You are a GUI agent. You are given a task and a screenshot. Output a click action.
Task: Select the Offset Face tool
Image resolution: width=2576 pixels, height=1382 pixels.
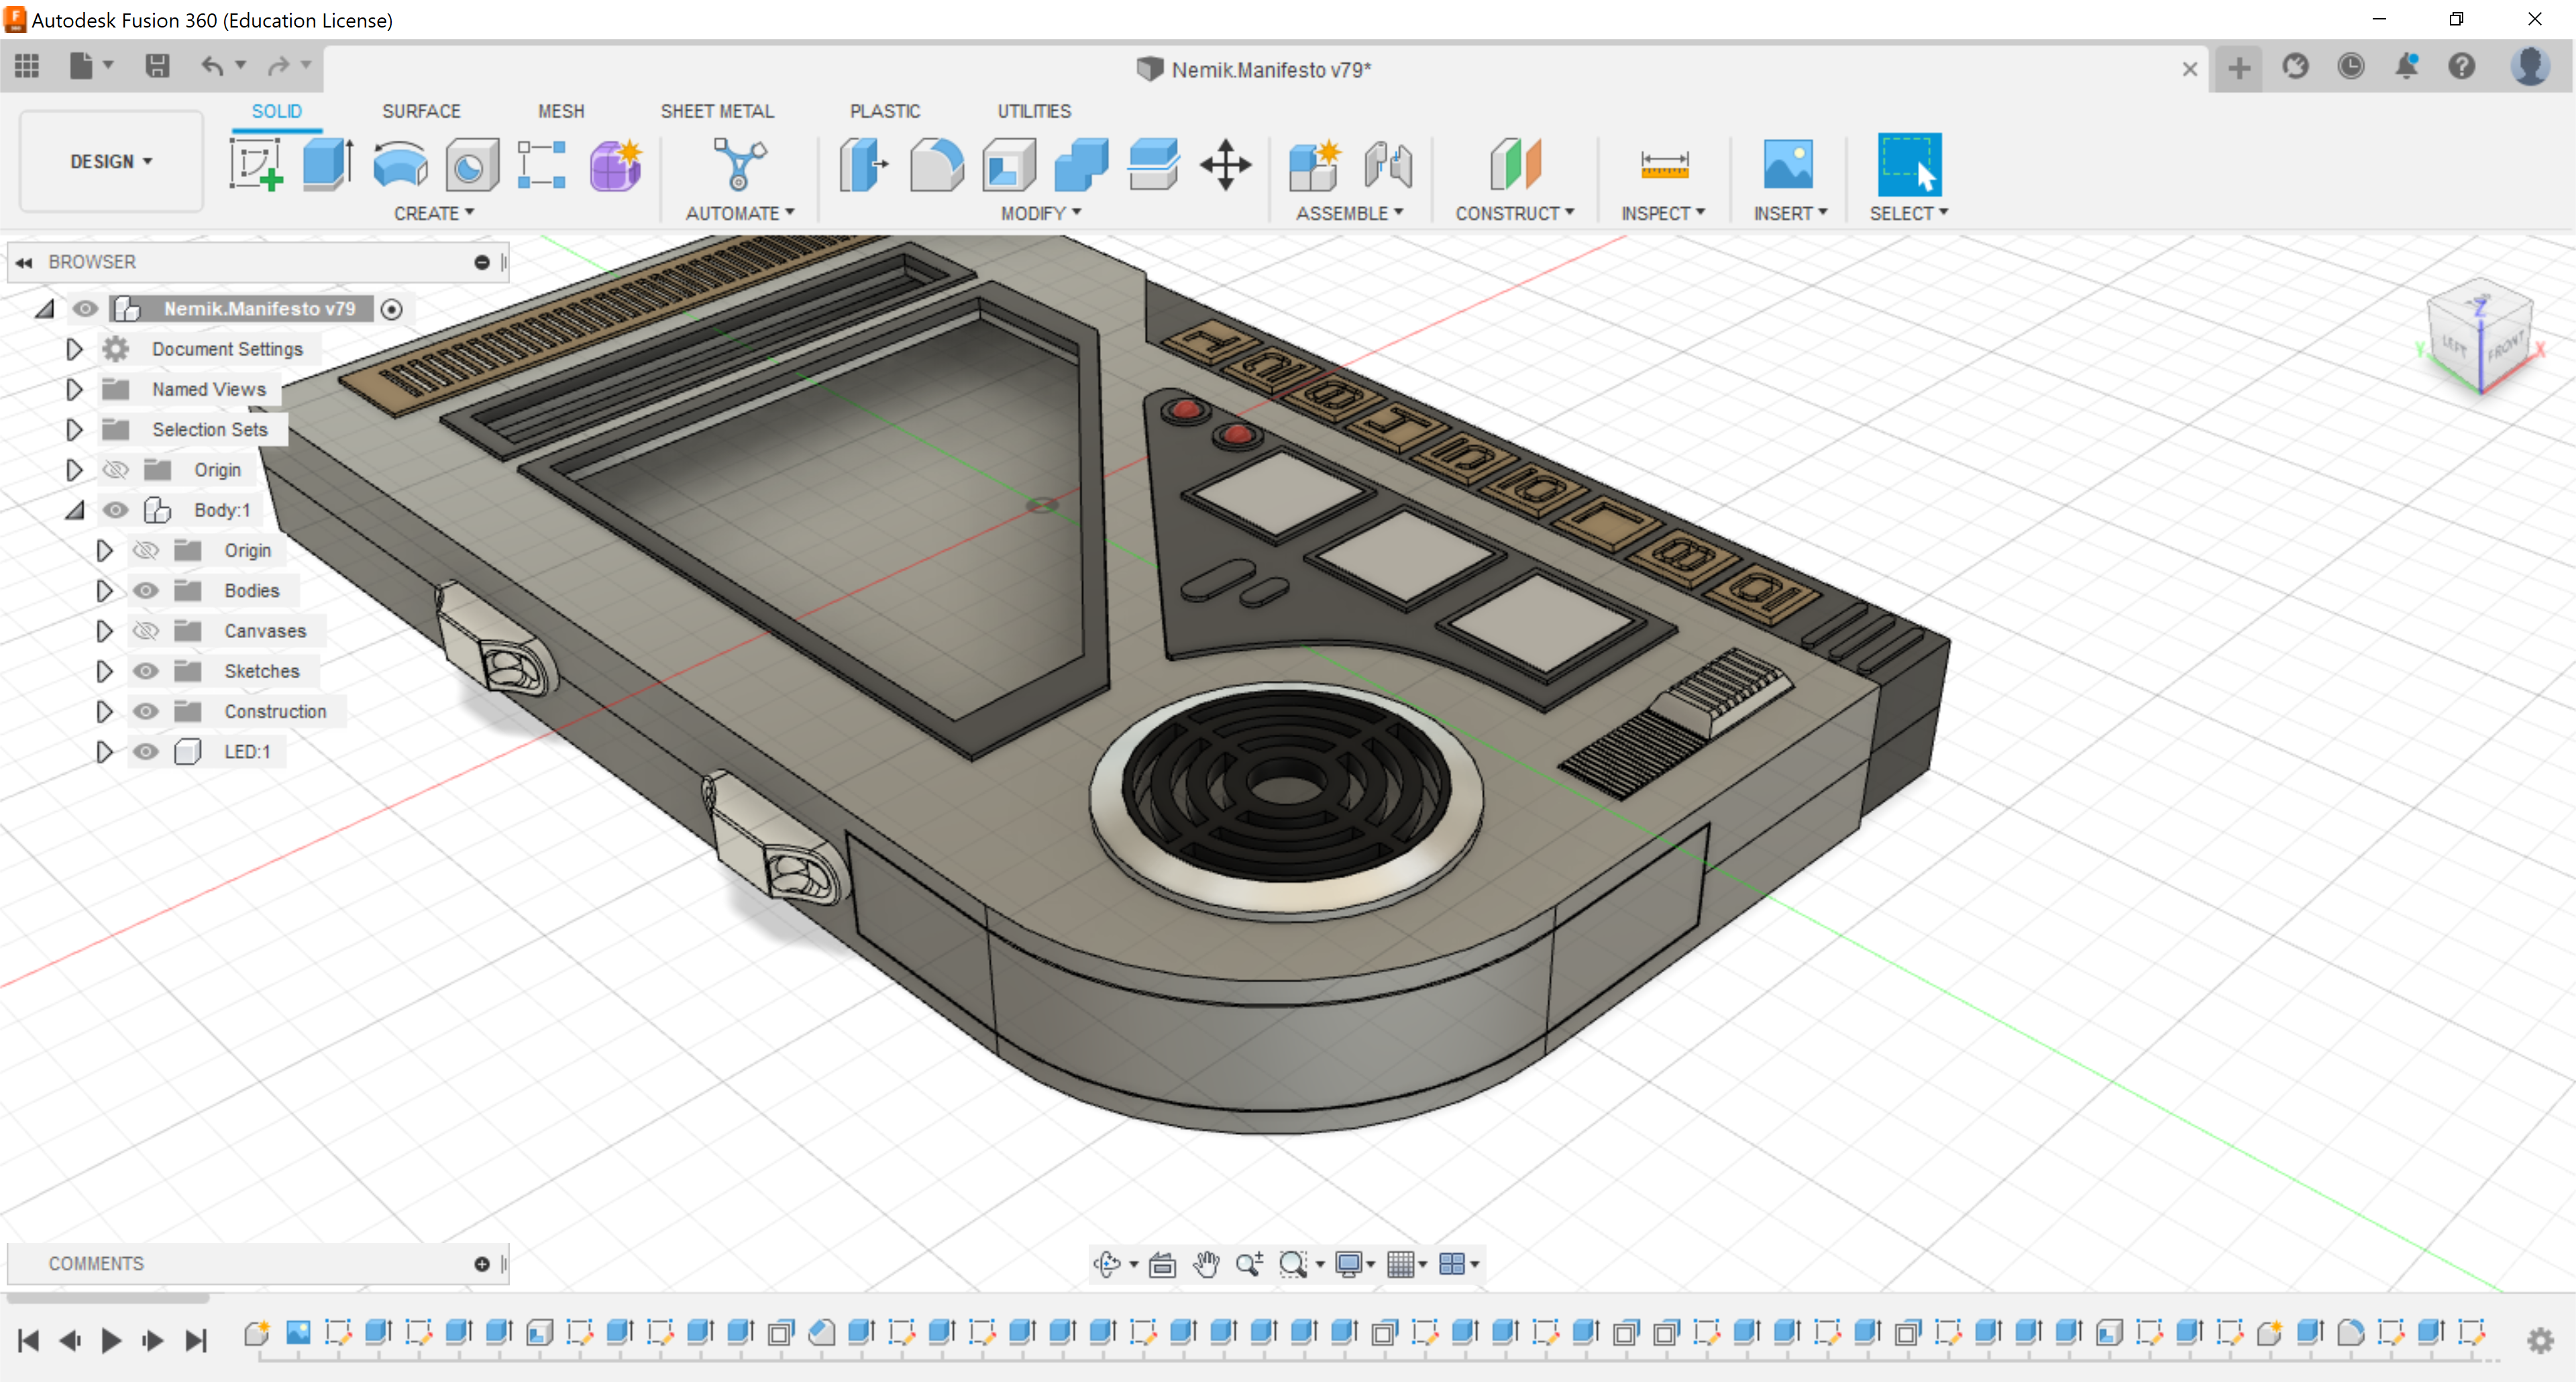coord(1153,165)
